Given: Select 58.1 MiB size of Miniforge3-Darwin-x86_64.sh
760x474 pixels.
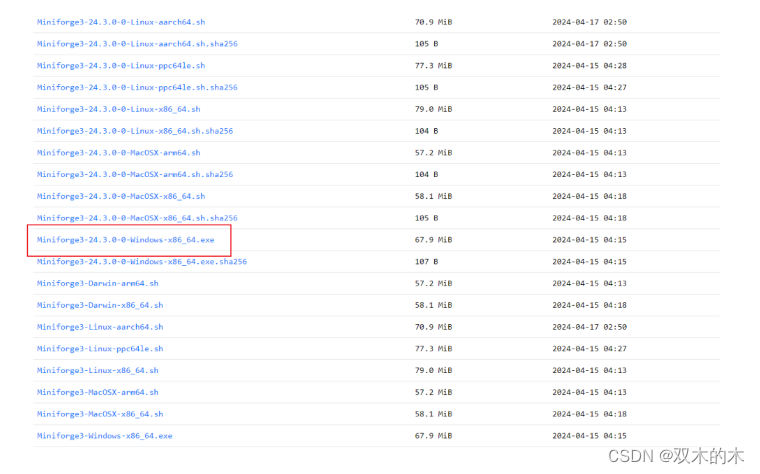Looking at the screenshot, I should tap(433, 305).
